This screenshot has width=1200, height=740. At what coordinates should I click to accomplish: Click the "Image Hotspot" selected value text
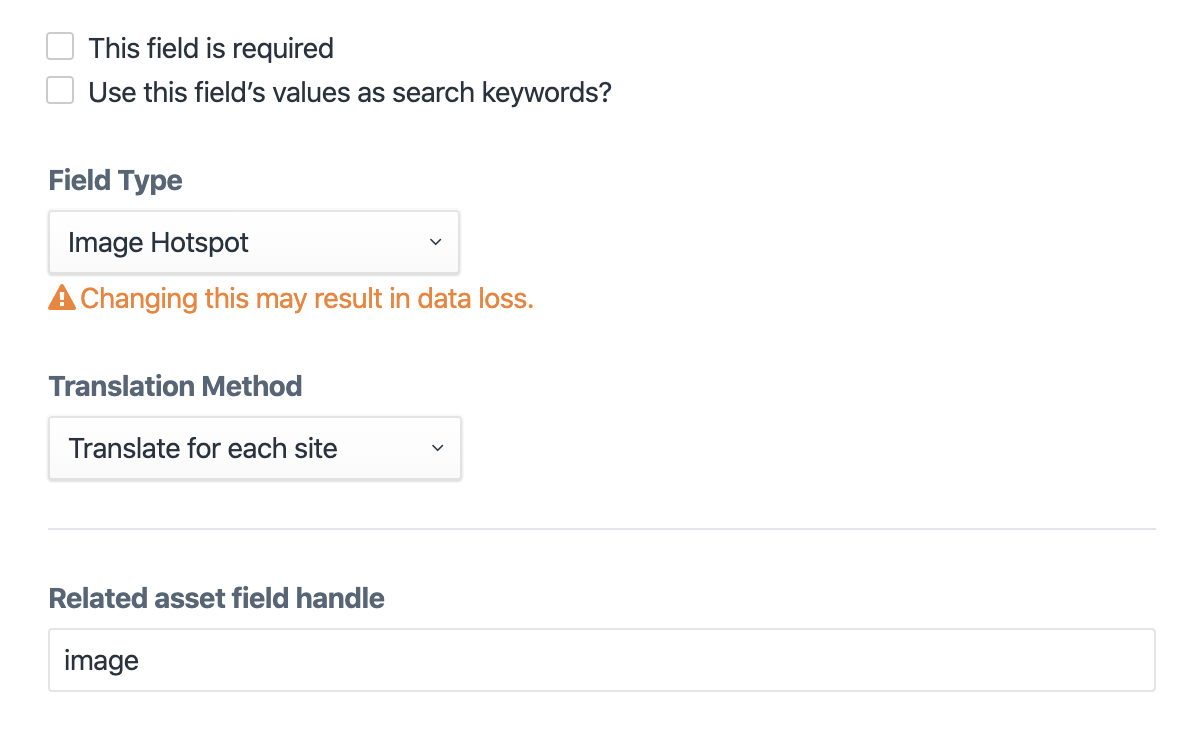click(x=158, y=242)
